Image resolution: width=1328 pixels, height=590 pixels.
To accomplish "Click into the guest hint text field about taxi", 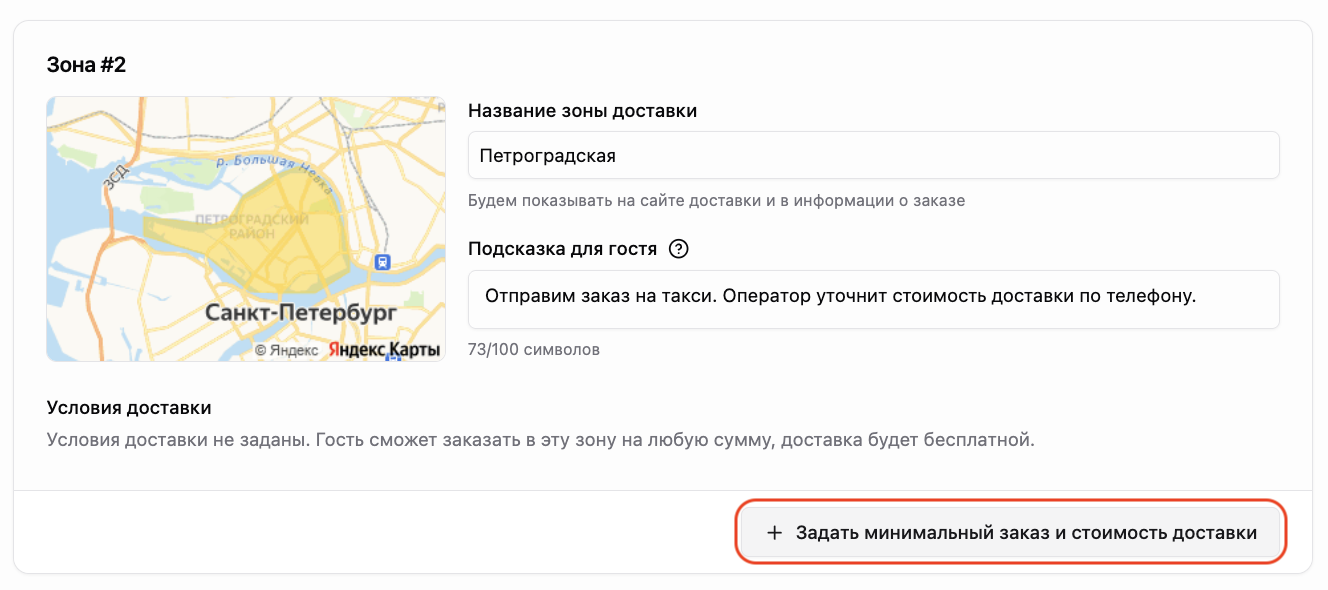I will coord(874,299).
